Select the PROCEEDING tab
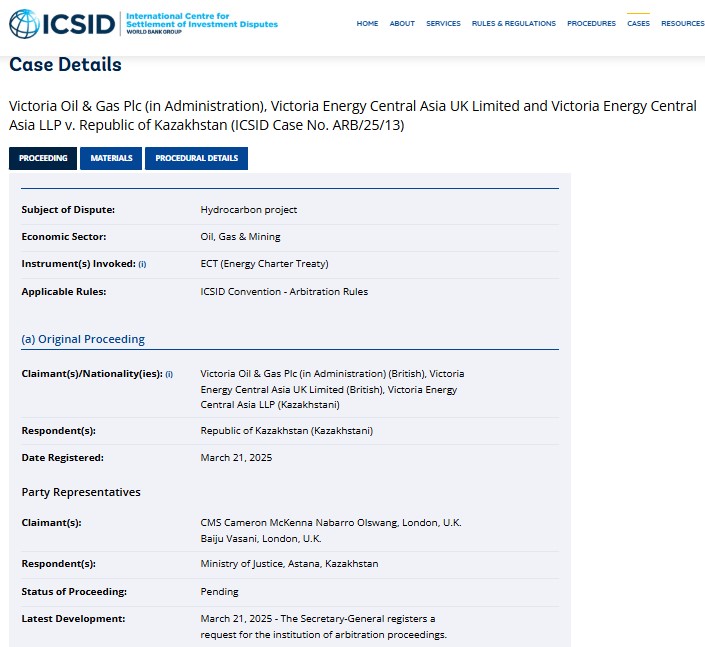 click(43, 158)
